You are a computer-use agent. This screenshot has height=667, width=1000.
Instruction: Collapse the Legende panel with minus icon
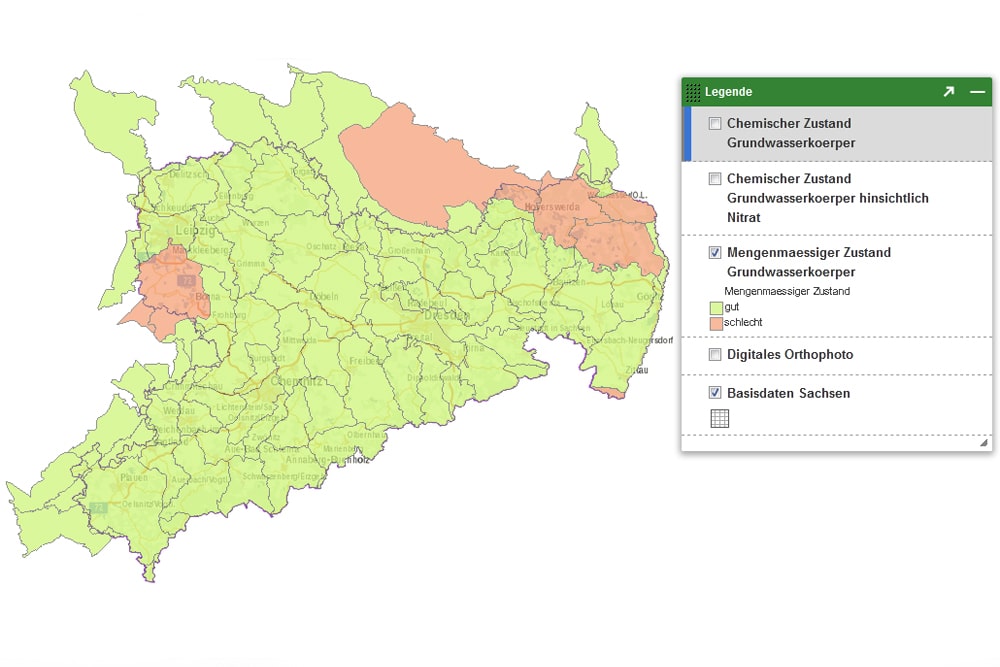tap(977, 92)
